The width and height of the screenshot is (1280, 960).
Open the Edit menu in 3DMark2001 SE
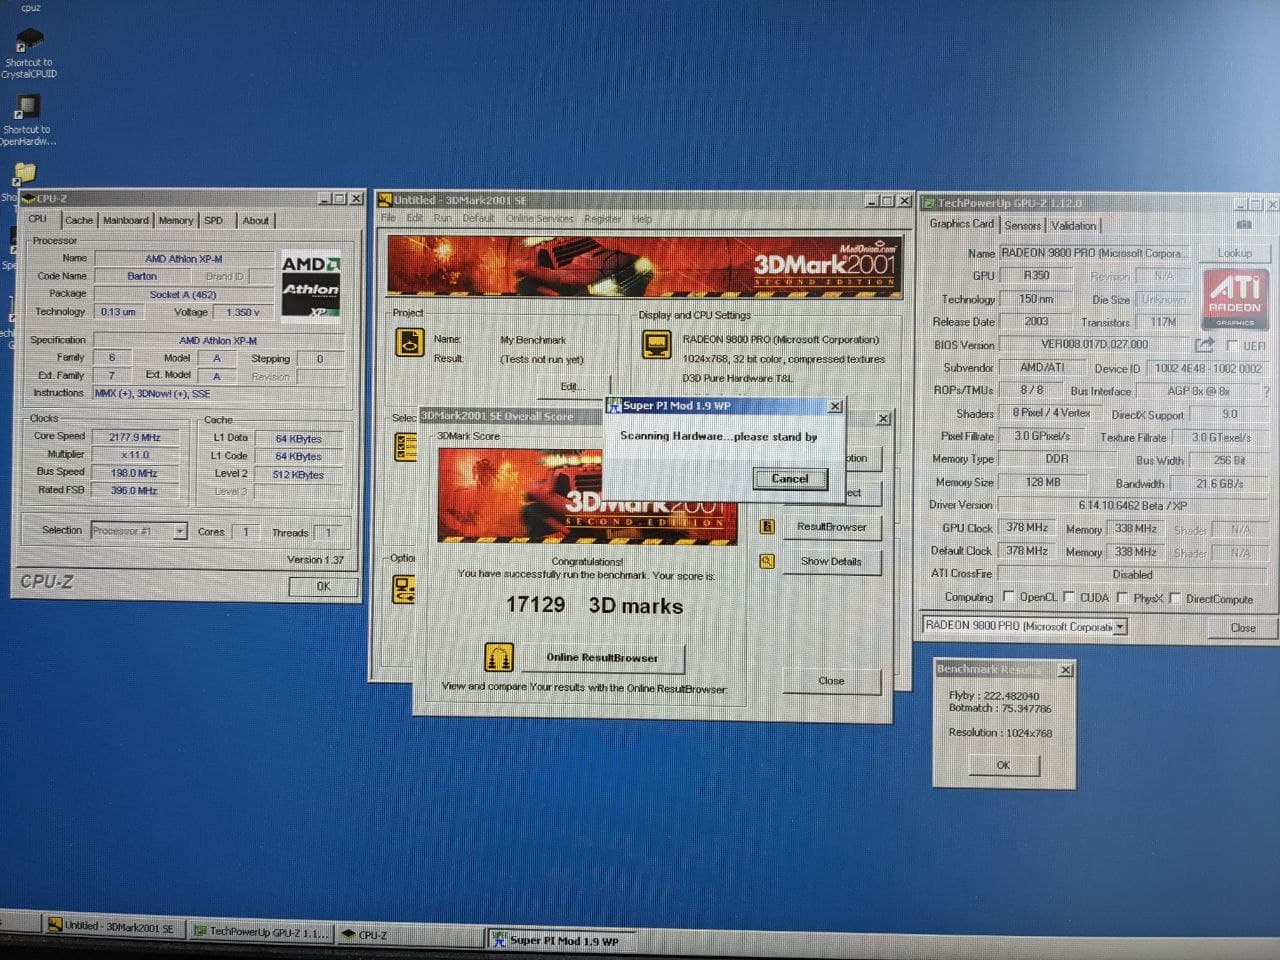coord(414,218)
